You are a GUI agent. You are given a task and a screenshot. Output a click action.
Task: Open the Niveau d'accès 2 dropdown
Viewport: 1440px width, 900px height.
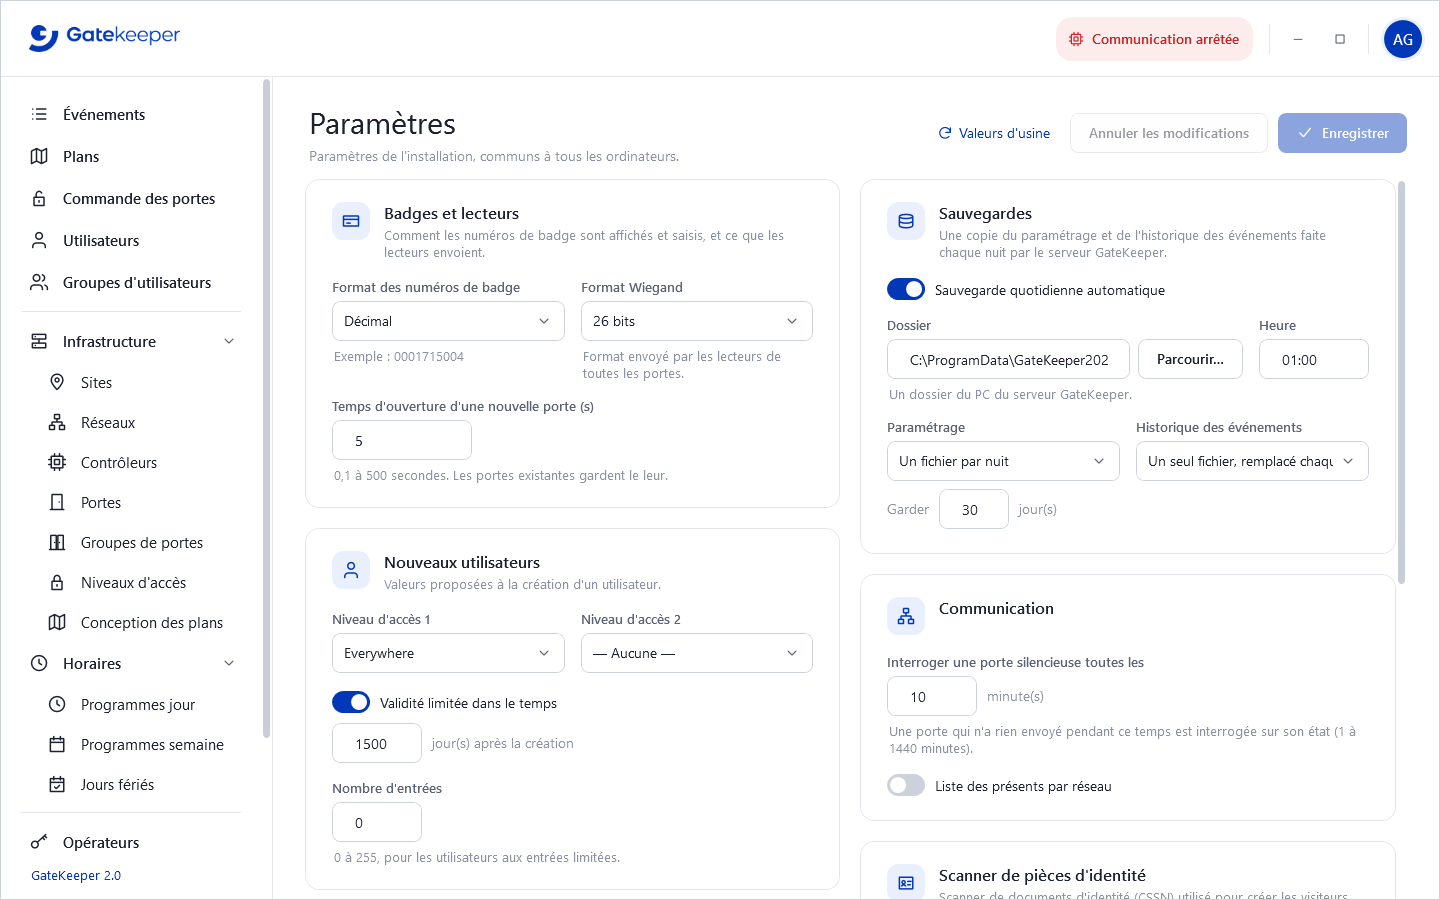(x=697, y=653)
